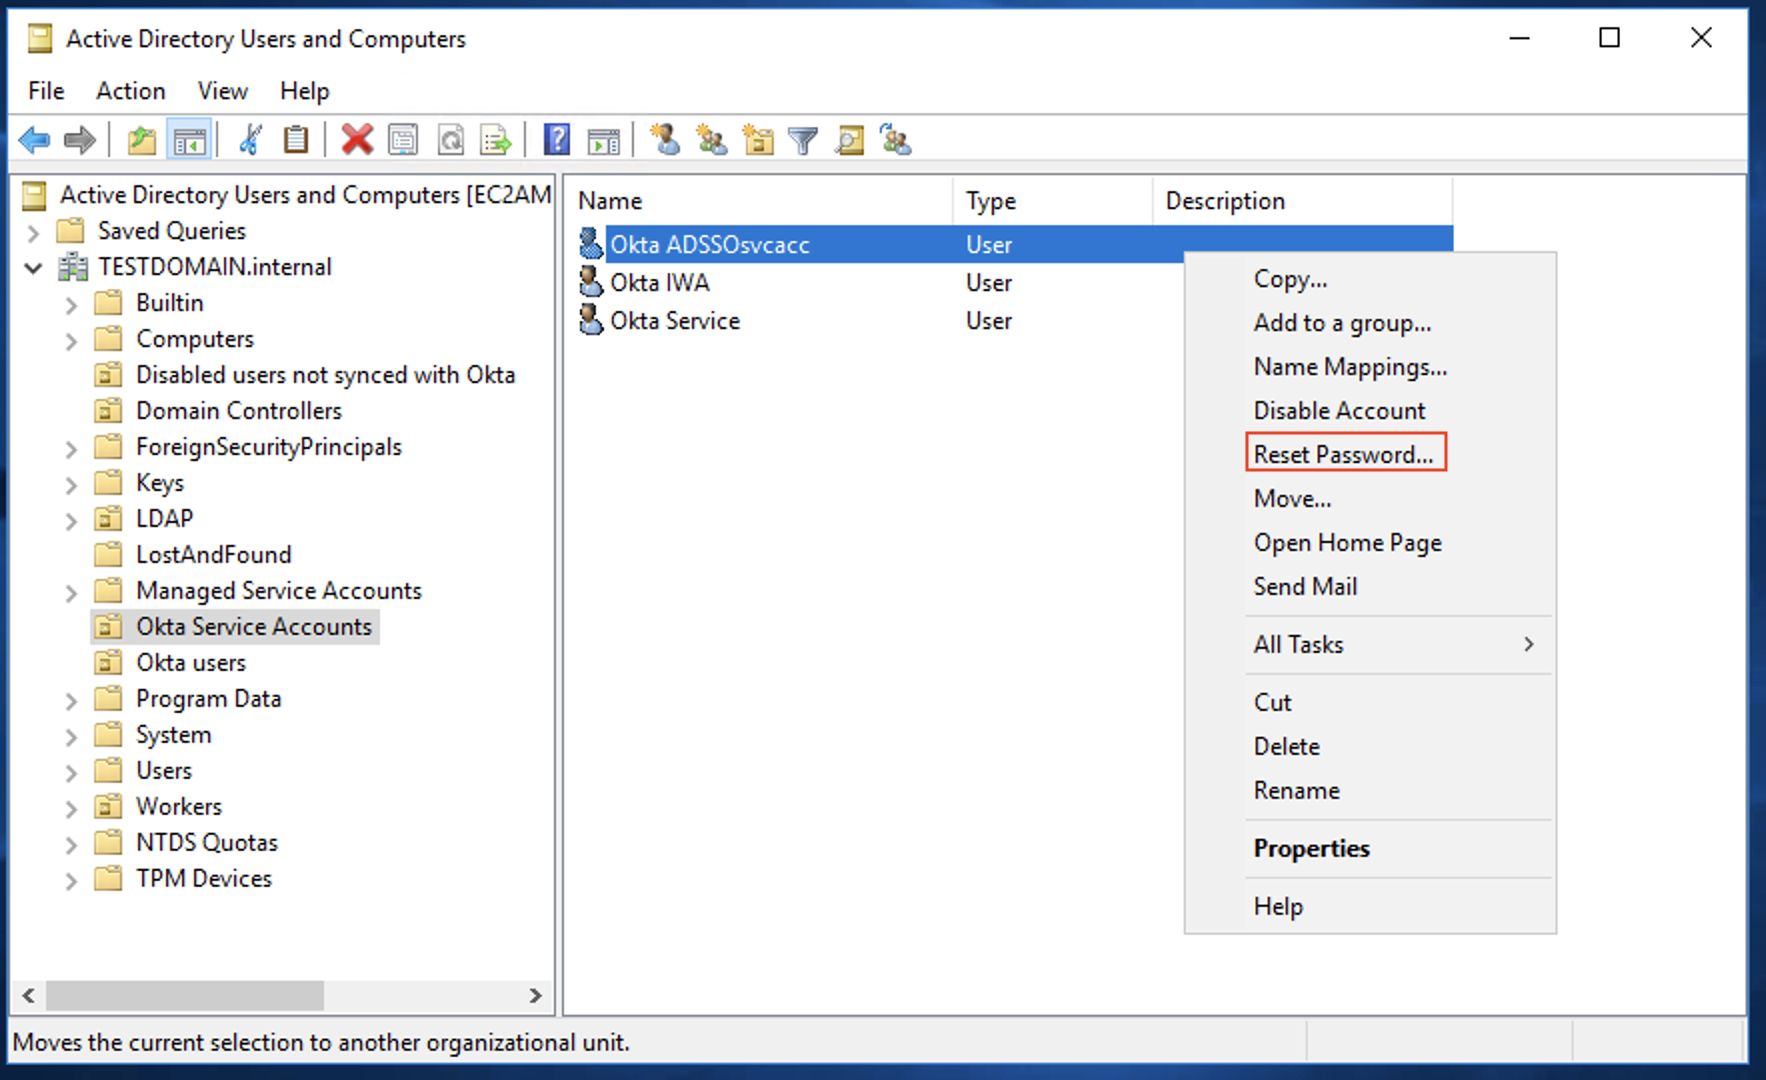Select Add to a group... context entry

click(x=1342, y=323)
